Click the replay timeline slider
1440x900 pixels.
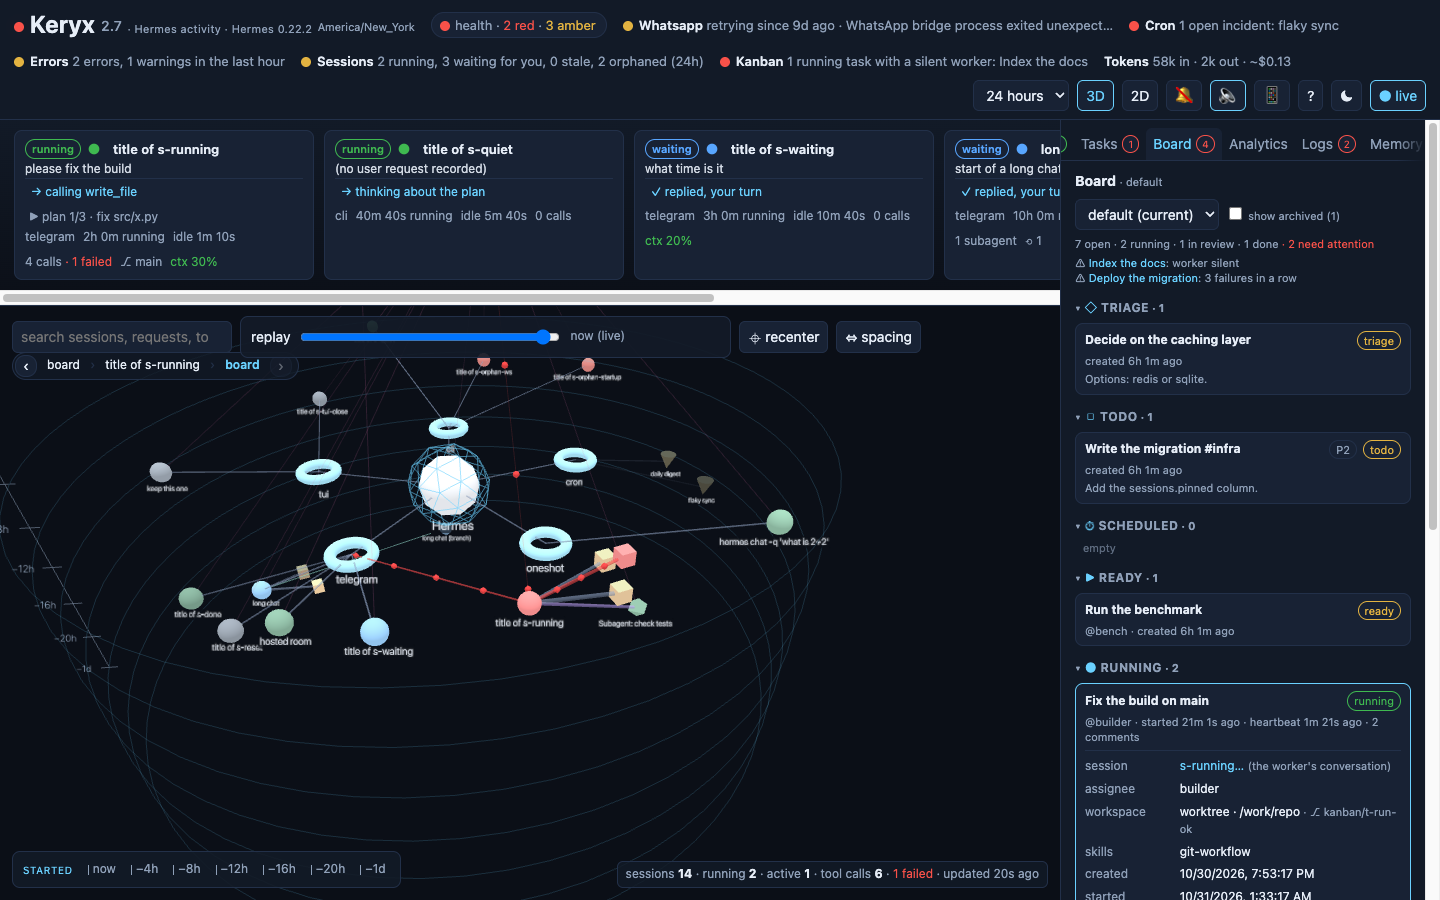click(x=429, y=337)
